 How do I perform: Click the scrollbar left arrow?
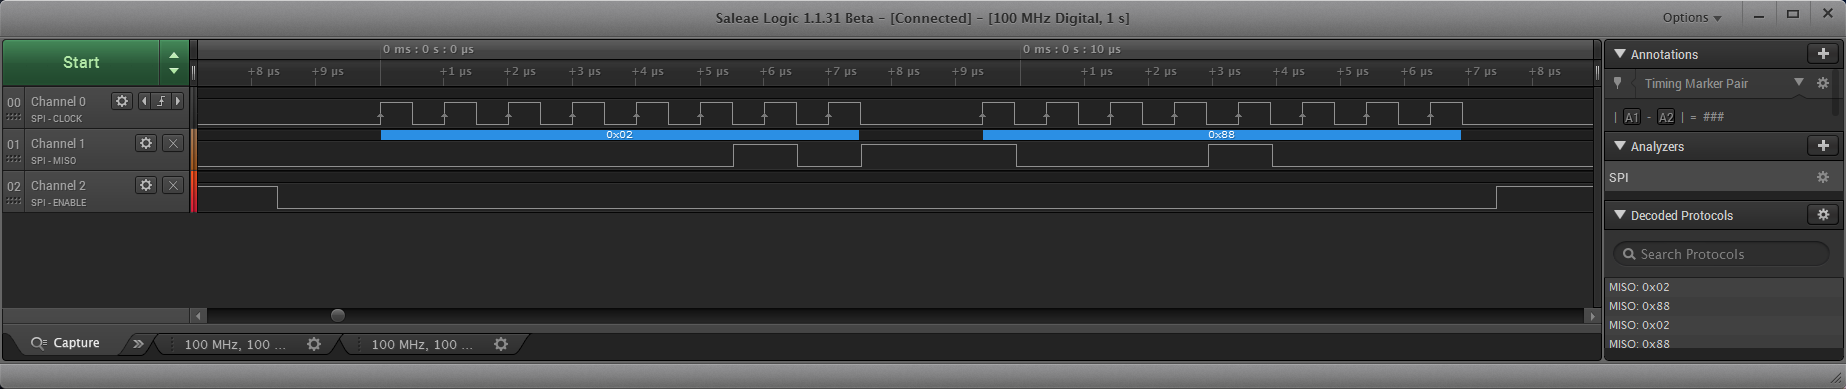click(x=199, y=315)
